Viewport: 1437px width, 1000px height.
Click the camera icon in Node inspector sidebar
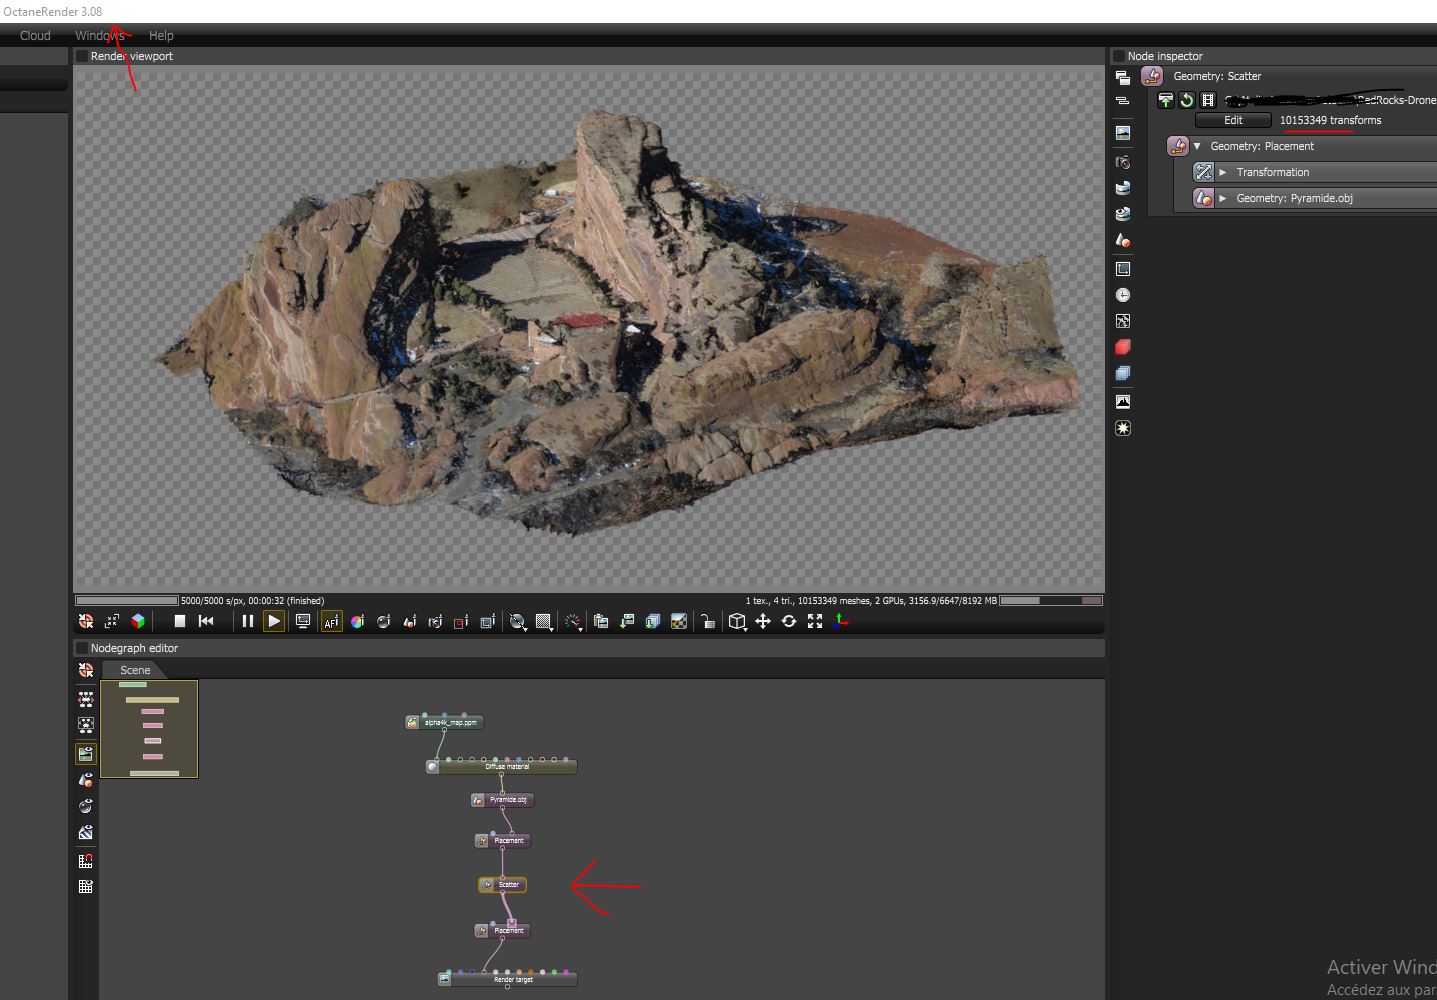1123,162
